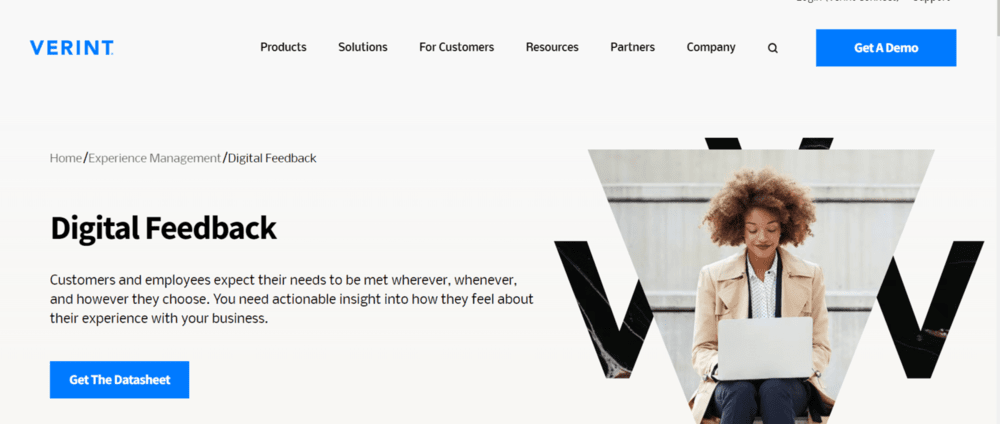Click the Digital Feedback breadcrumb item
Screen dimensions: 1000x424
272,158
